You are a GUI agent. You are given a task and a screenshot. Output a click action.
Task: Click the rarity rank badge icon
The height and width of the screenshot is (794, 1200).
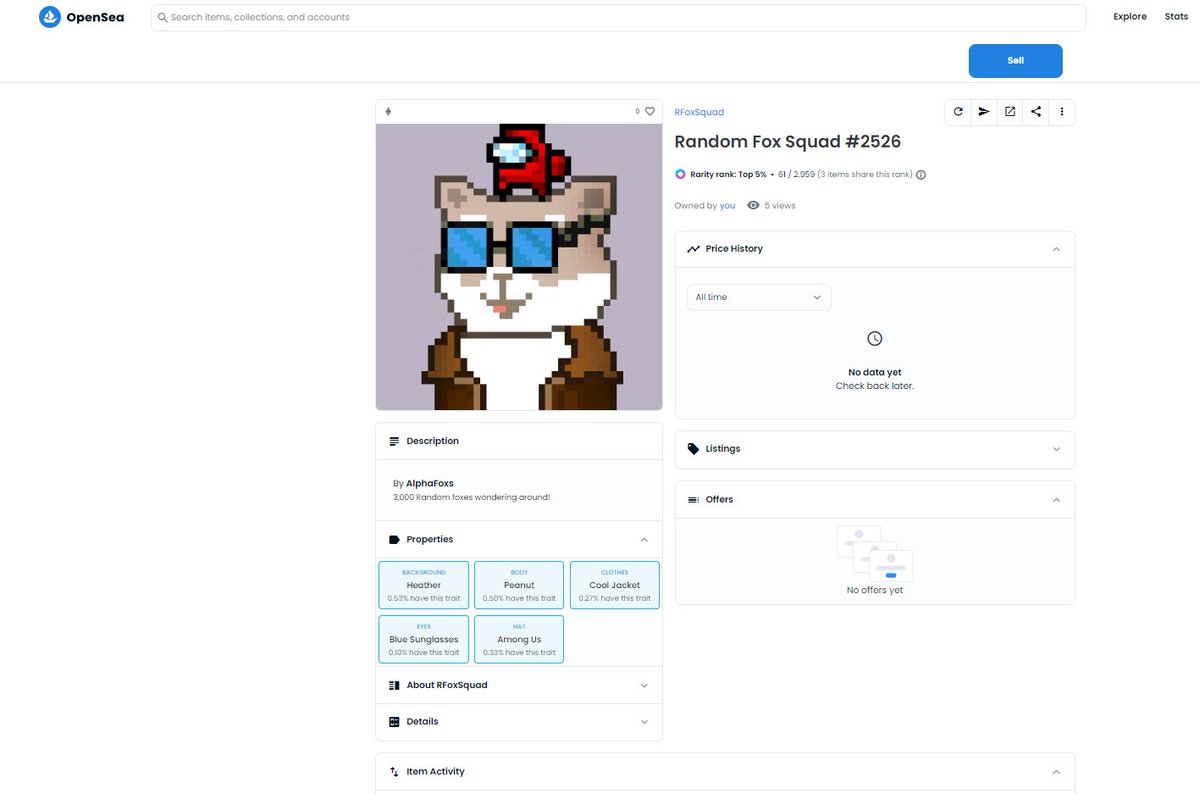point(680,174)
